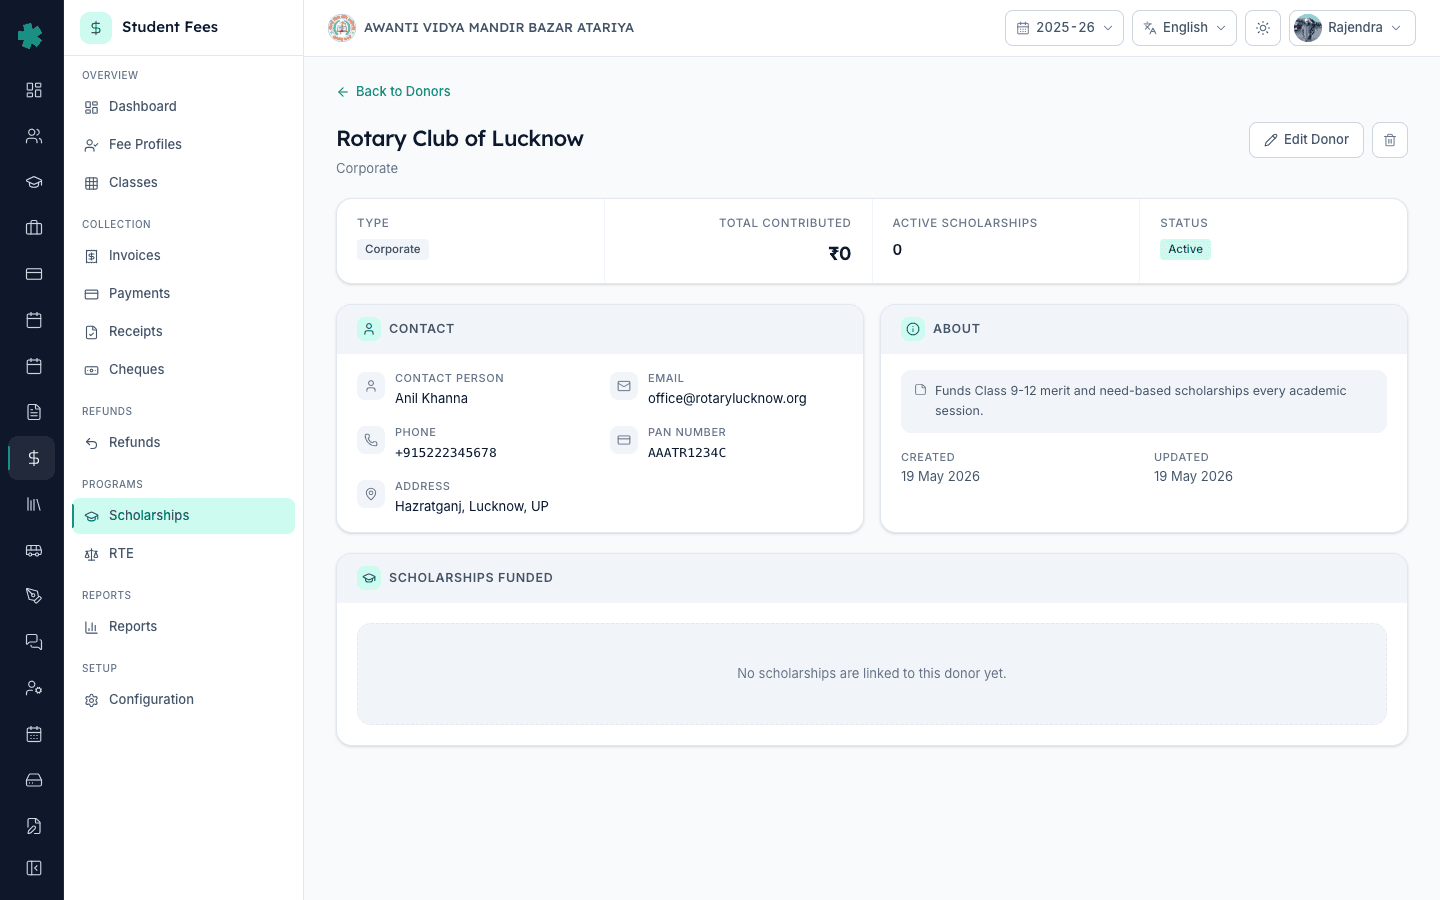Image resolution: width=1440 pixels, height=900 pixels.
Task: Toggle the light/dark theme sun button
Action: tap(1263, 28)
